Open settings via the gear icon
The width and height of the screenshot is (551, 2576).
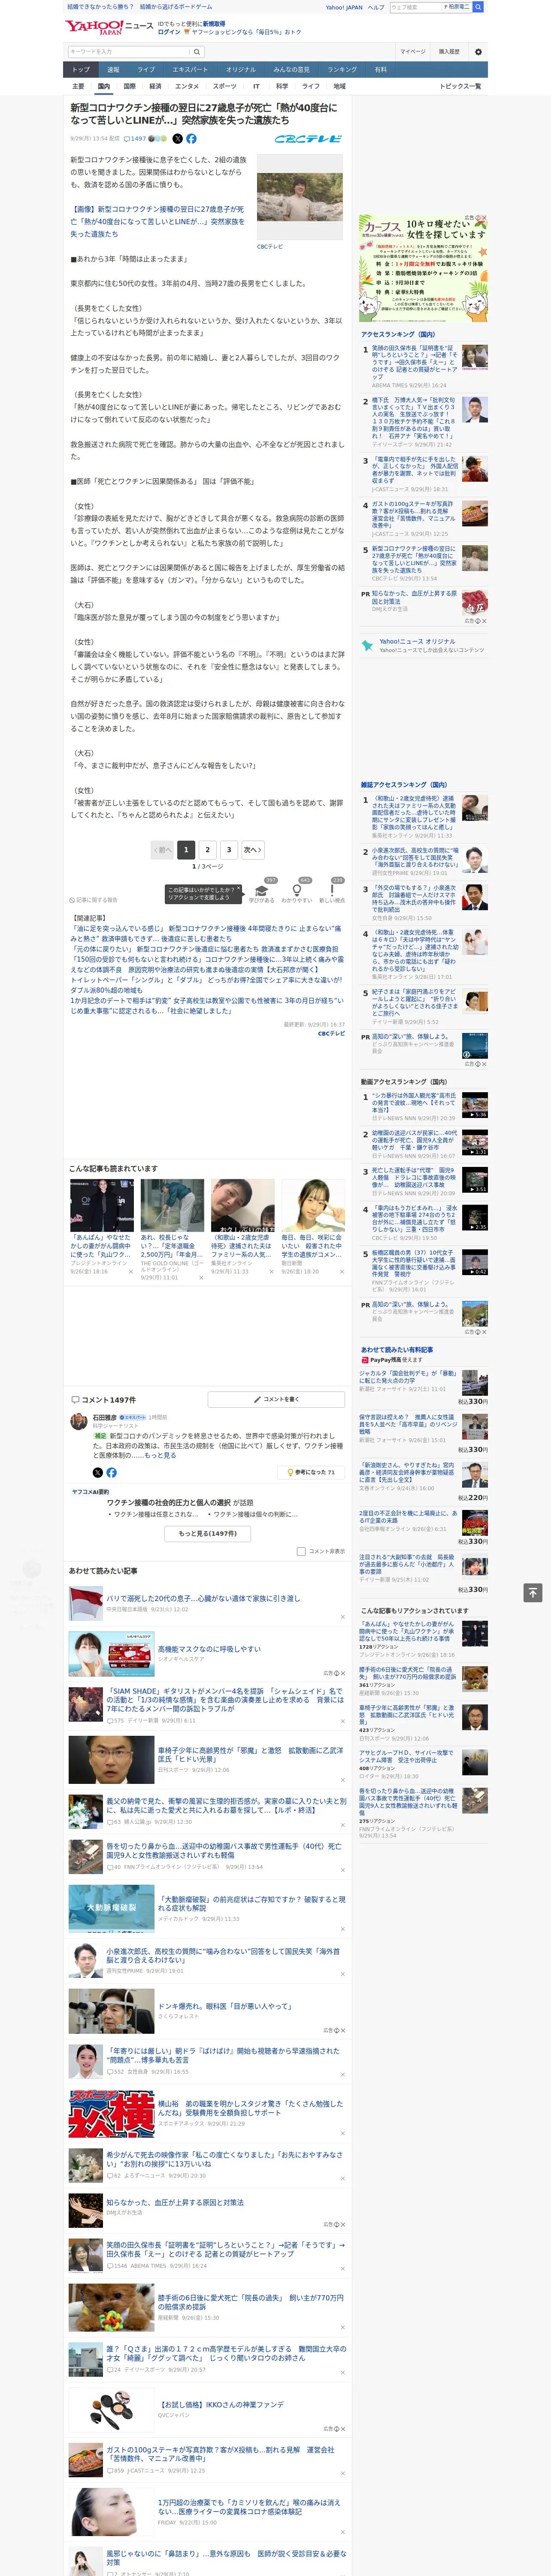(478, 52)
